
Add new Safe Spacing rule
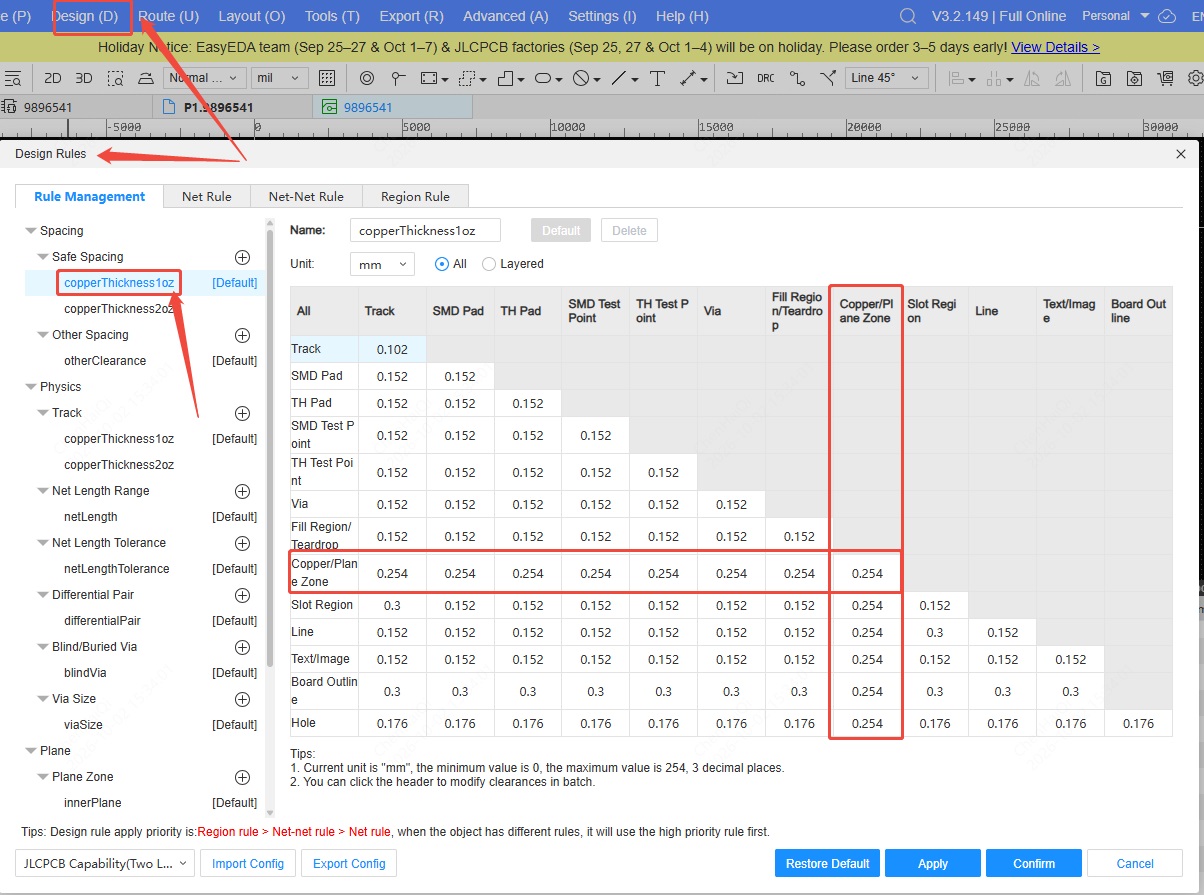(242, 257)
